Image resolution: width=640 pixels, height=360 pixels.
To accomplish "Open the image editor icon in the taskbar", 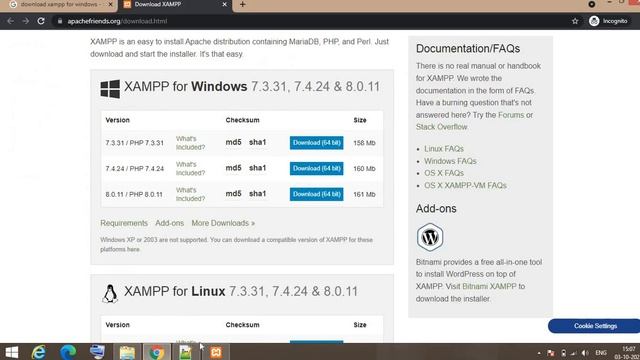I will [x=186, y=352].
